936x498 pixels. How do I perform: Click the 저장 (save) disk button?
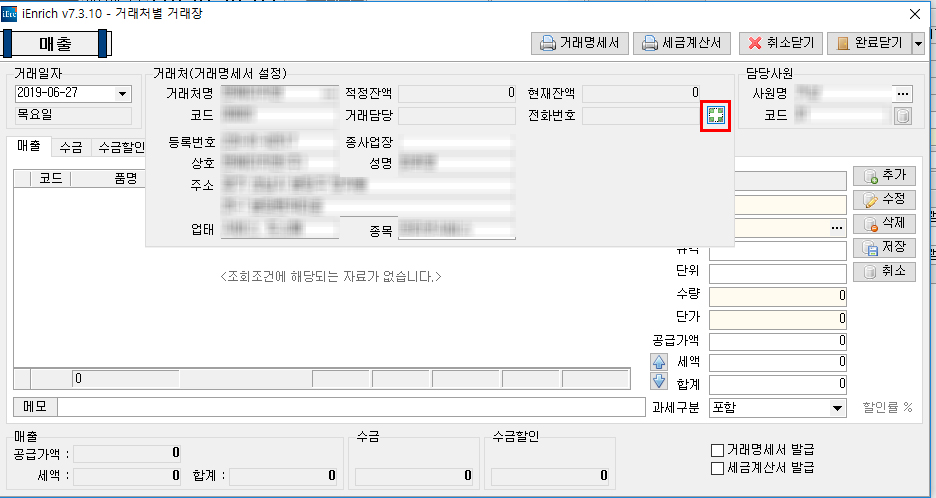click(884, 247)
